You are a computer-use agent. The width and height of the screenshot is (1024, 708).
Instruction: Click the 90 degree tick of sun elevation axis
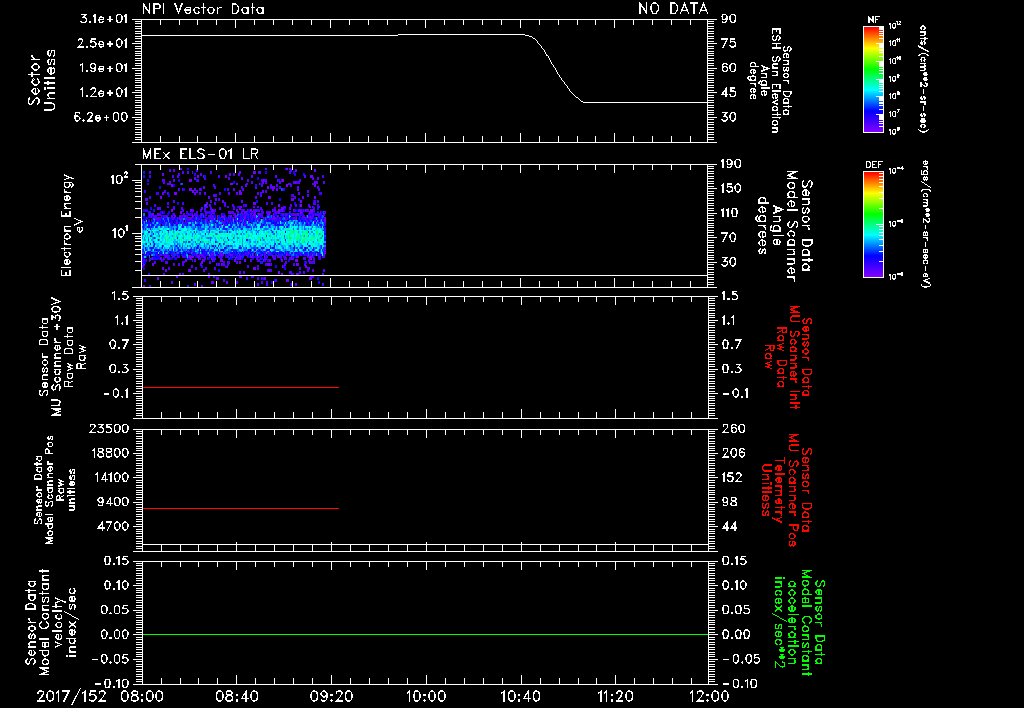[x=729, y=19]
